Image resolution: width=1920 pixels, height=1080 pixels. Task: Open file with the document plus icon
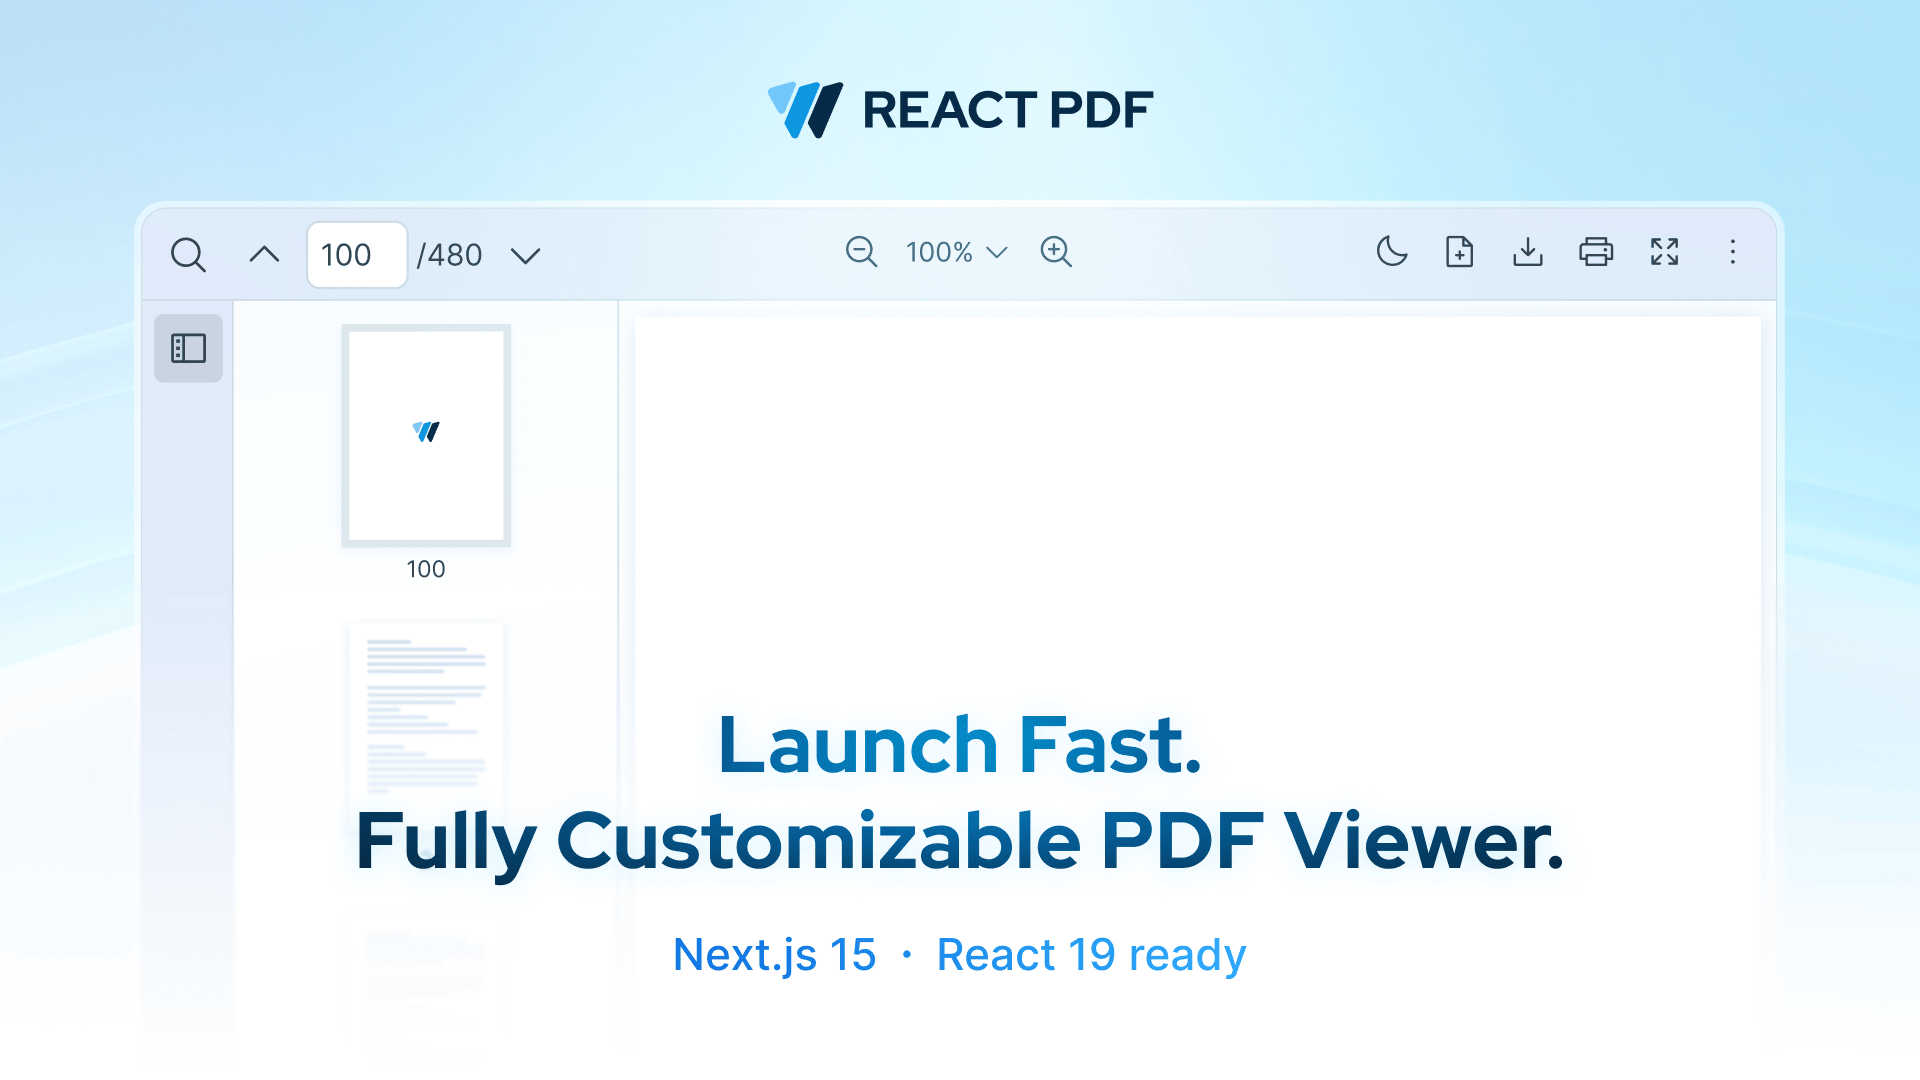(x=1459, y=252)
